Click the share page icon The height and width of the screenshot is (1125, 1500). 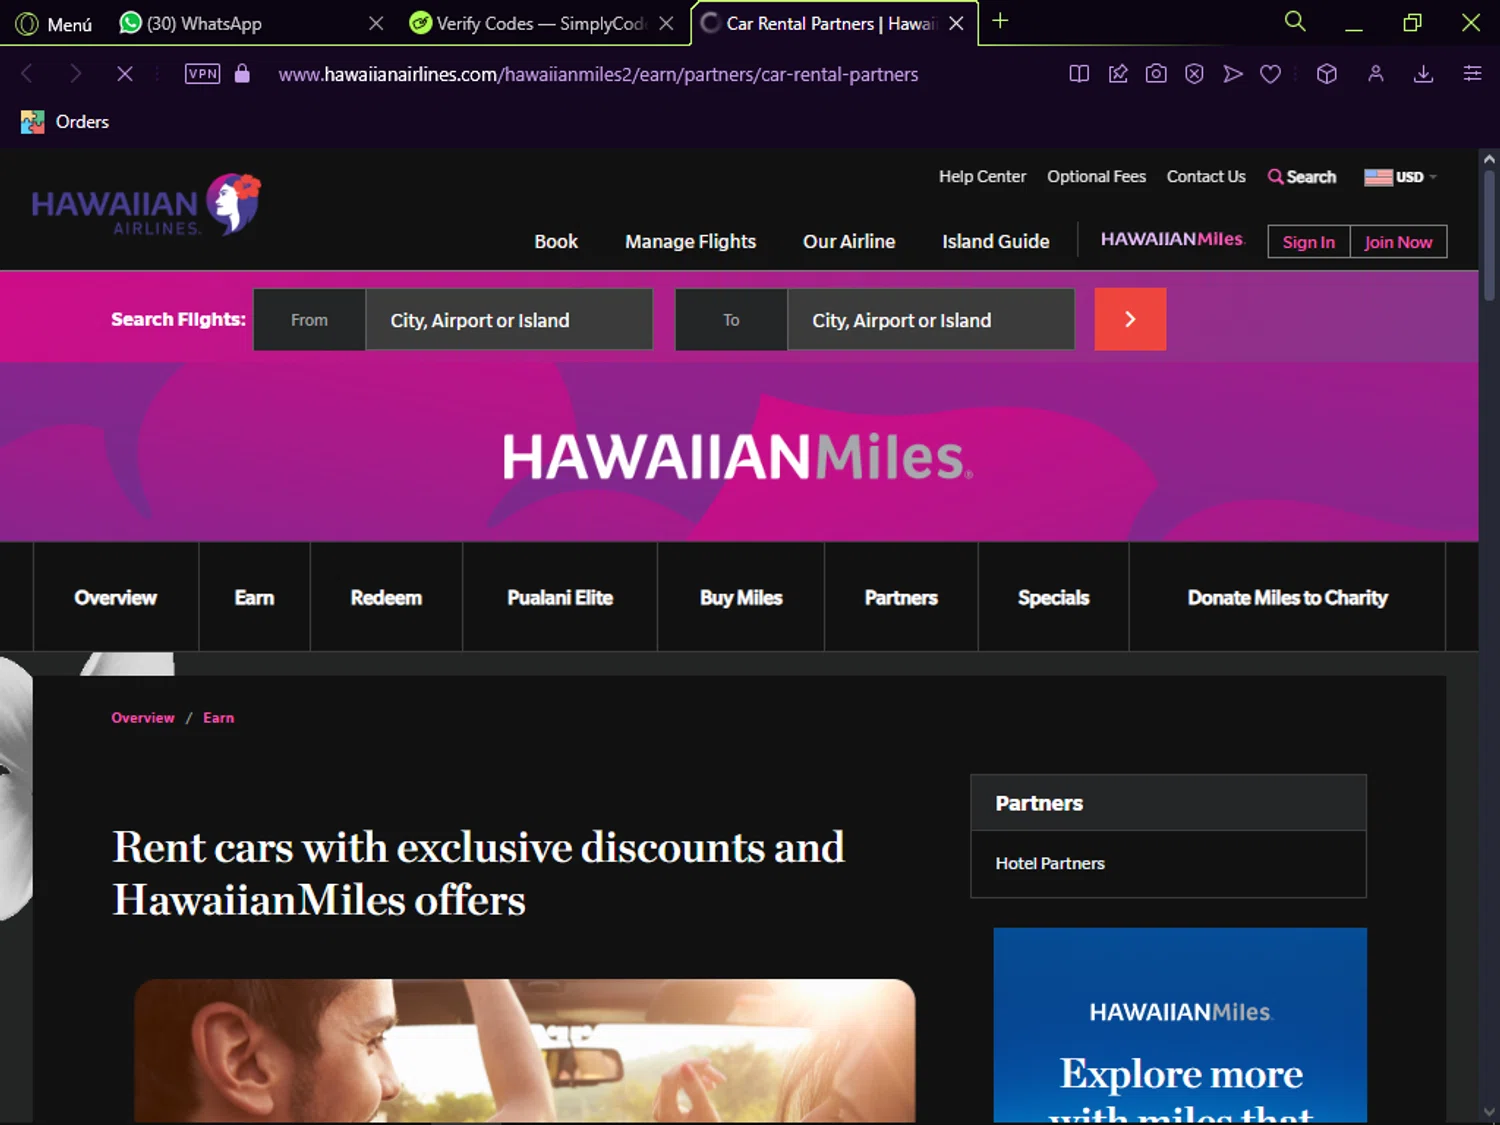[1118, 74]
